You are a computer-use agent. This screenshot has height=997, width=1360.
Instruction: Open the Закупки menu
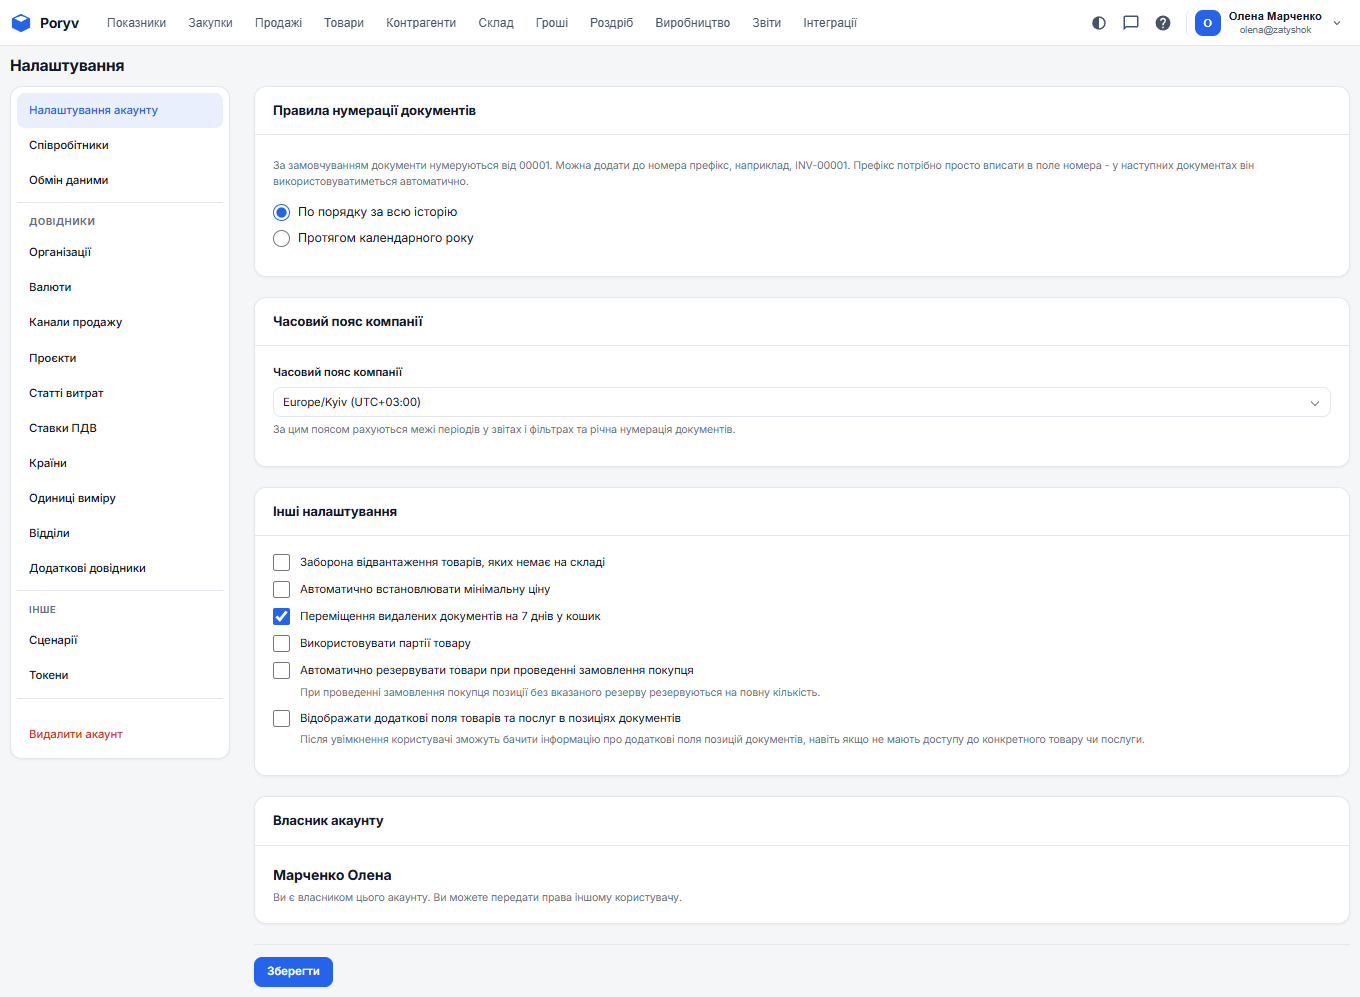pyautogui.click(x=211, y=23)
